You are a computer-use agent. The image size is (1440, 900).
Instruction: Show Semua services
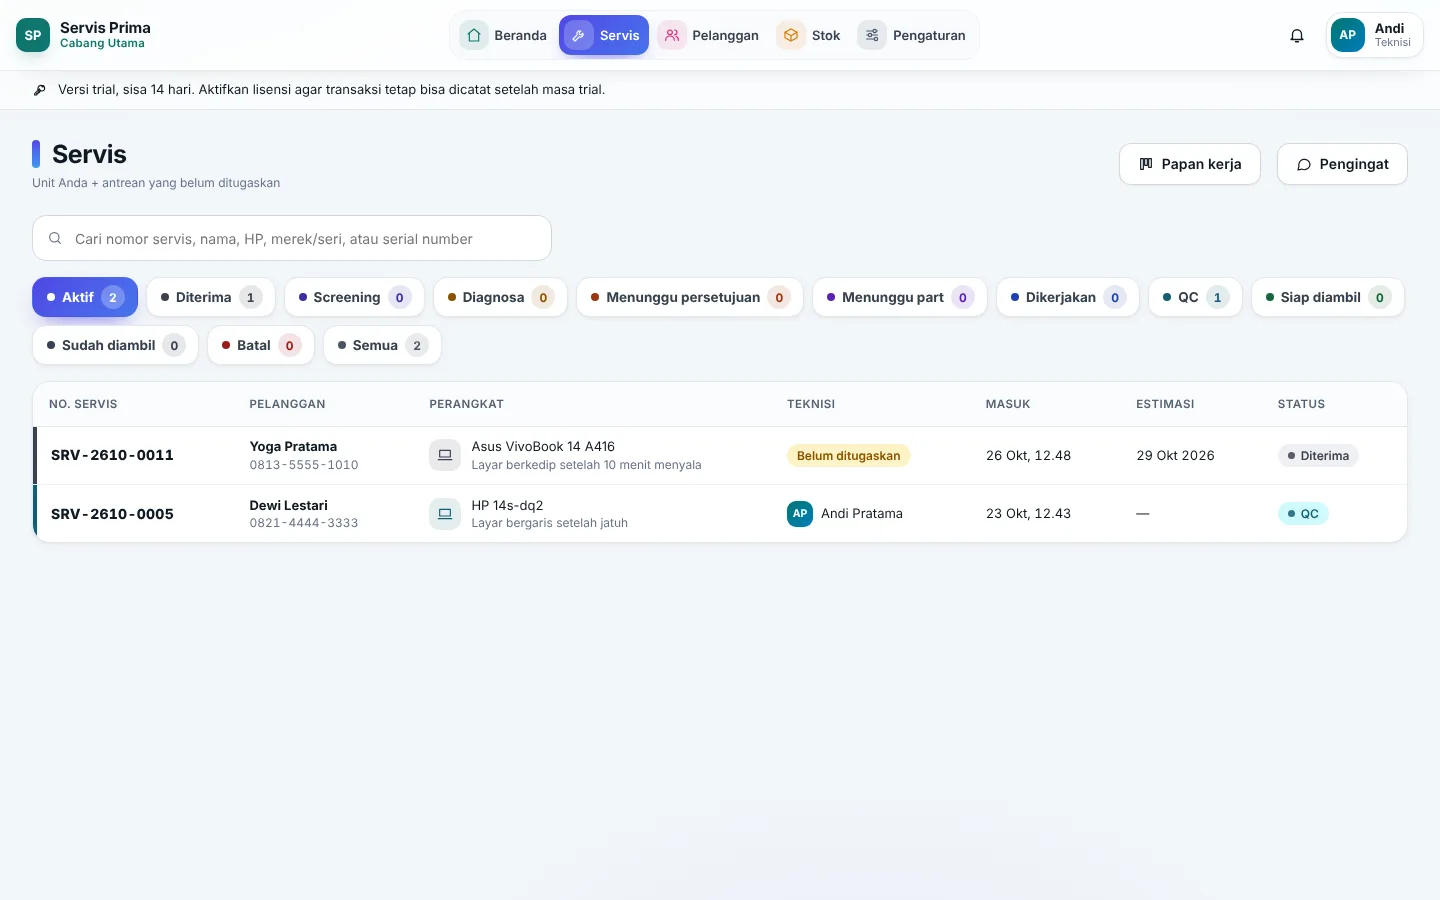click(x=382, y=345)
